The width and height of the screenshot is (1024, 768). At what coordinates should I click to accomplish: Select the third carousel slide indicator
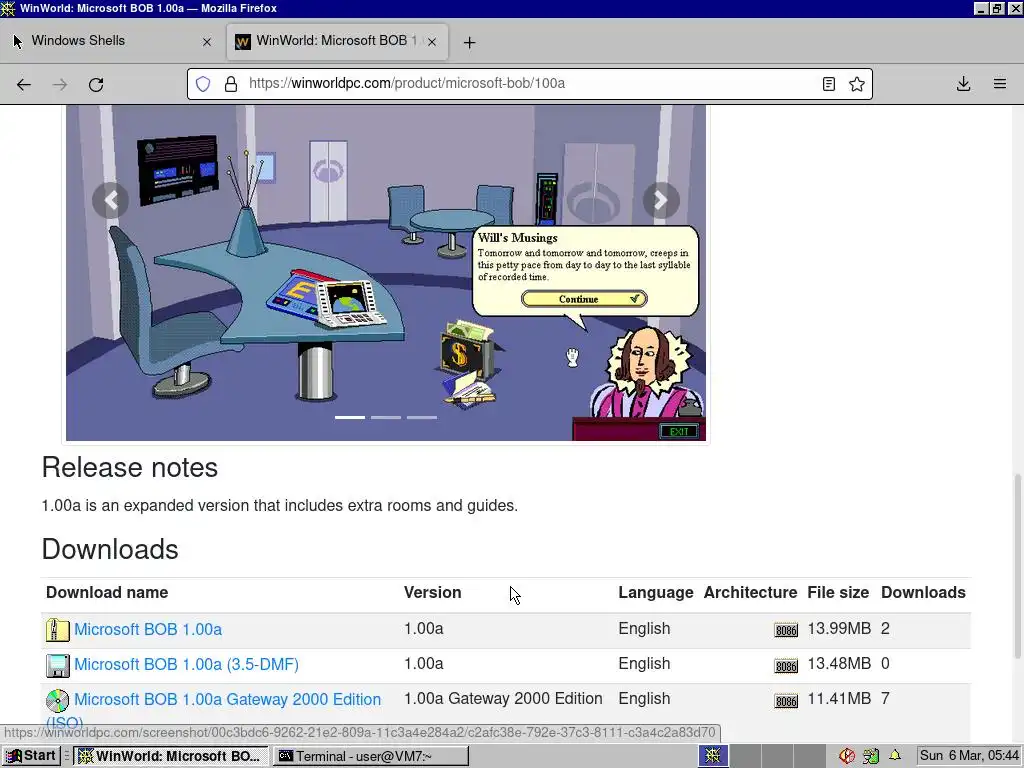tap(422, 417)
